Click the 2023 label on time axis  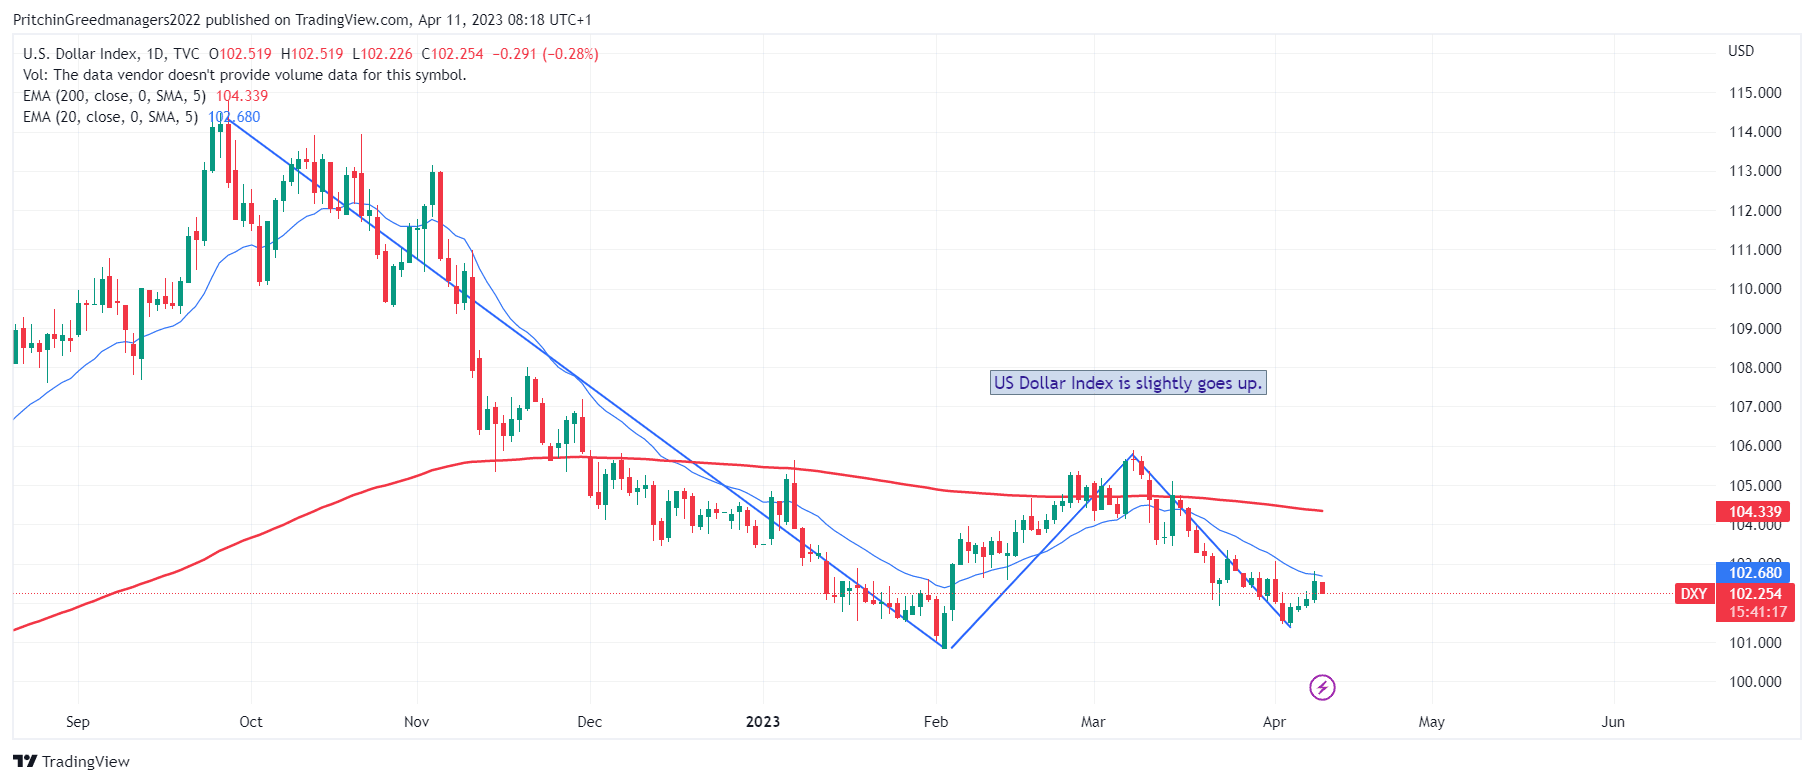763,722
